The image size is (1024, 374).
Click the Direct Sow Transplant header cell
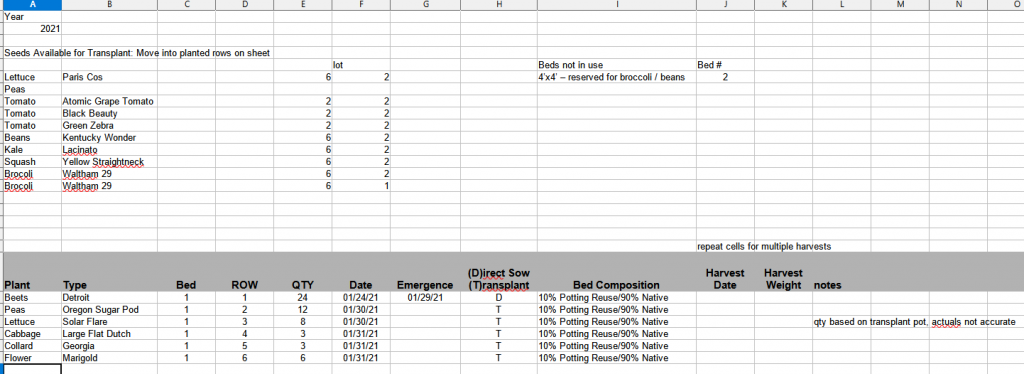point(499,278)
